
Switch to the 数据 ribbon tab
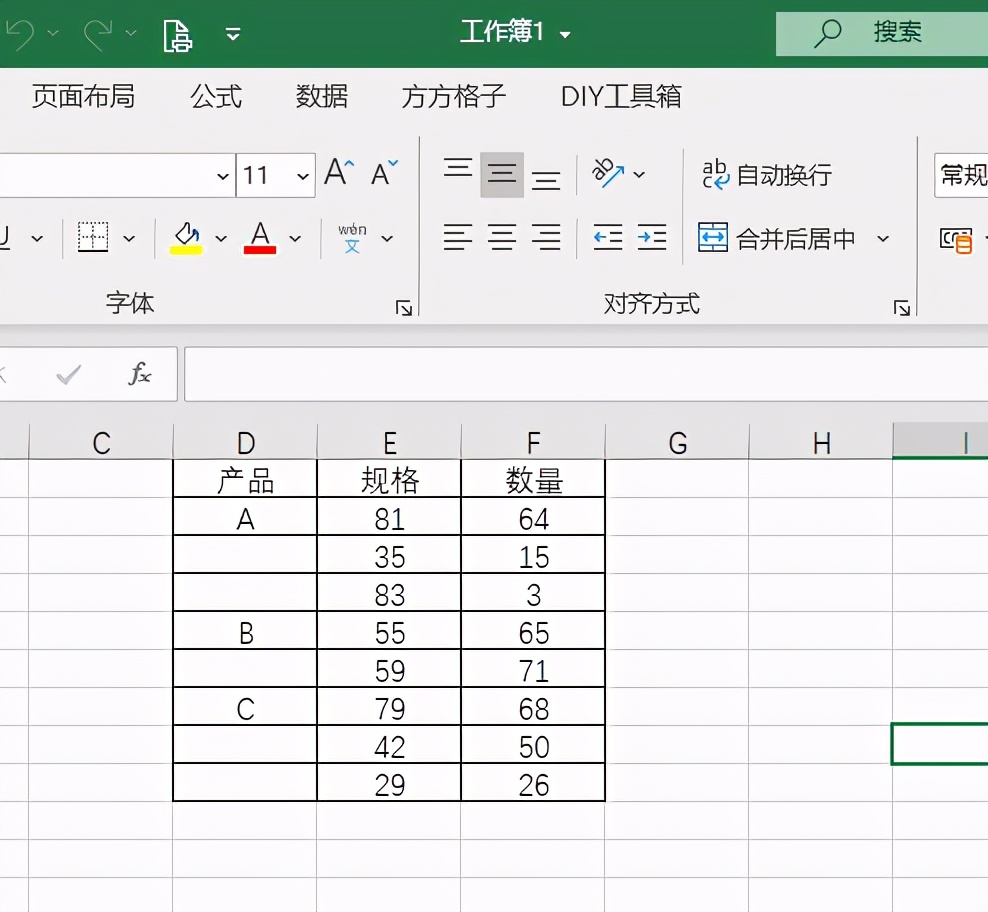point(322,97)
